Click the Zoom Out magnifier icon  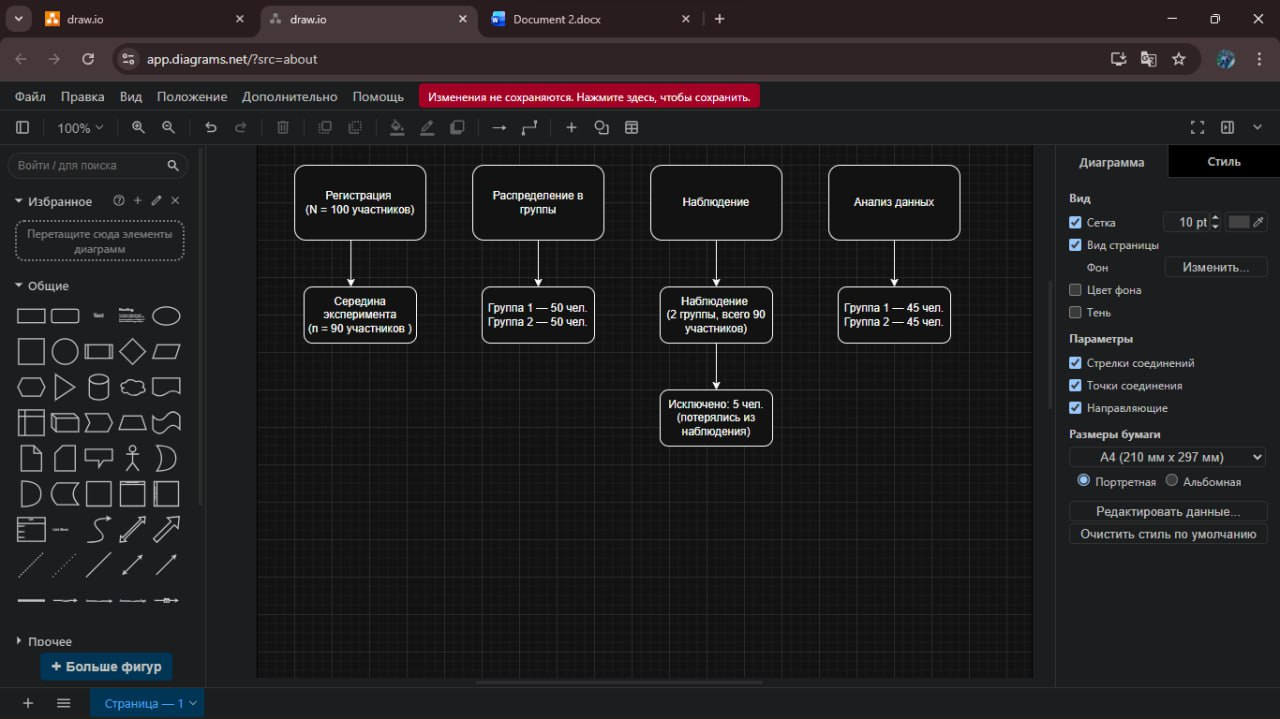click(169, 128)
